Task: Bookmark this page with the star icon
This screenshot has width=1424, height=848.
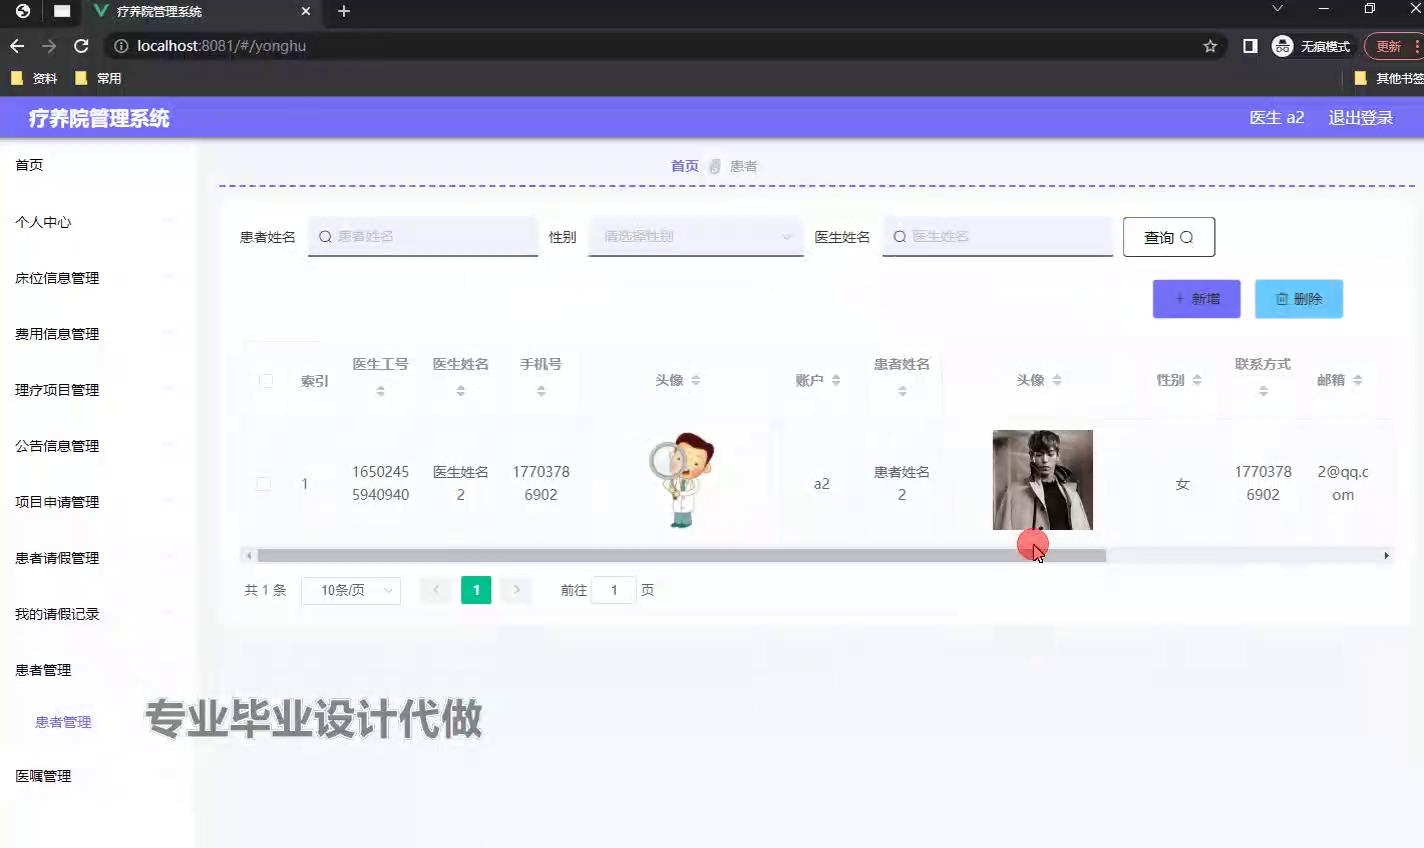Action: click(x=1210, y=46)
